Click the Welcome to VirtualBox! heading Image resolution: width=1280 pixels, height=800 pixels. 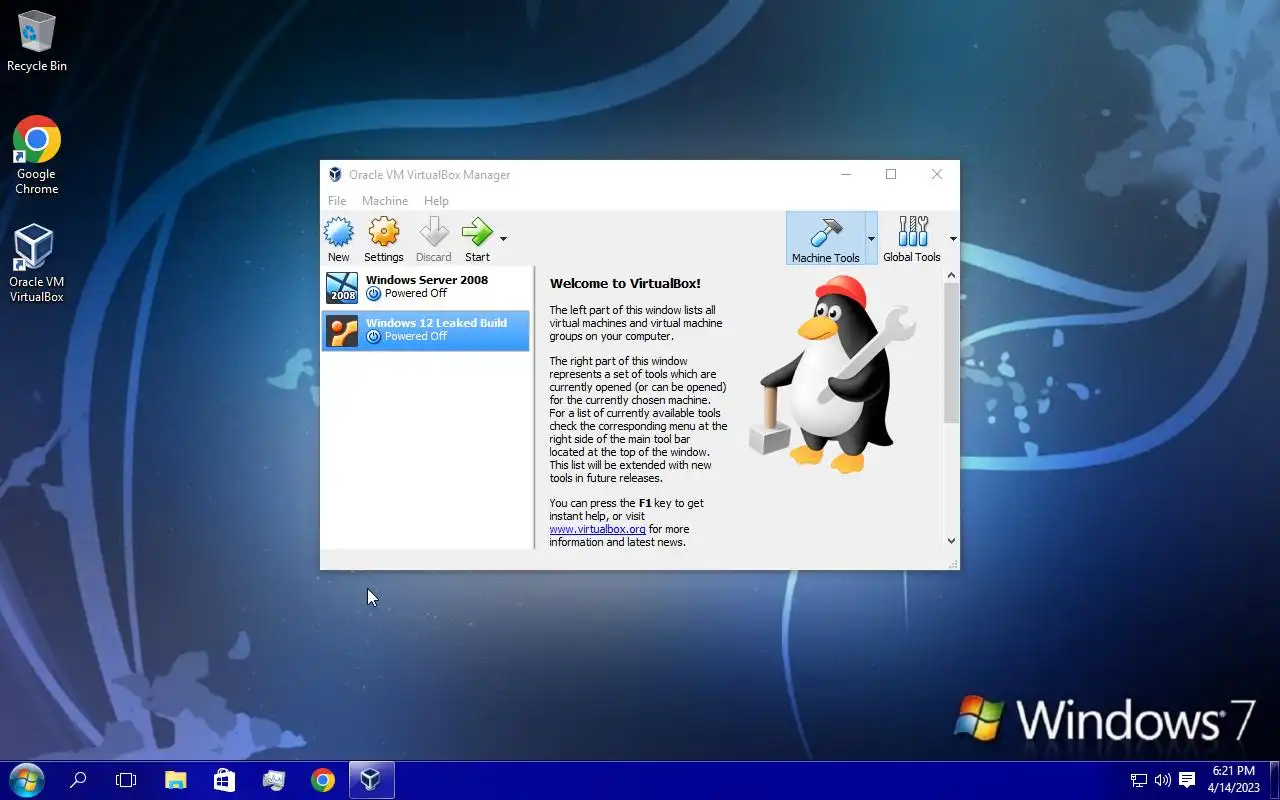pos(625,284)
